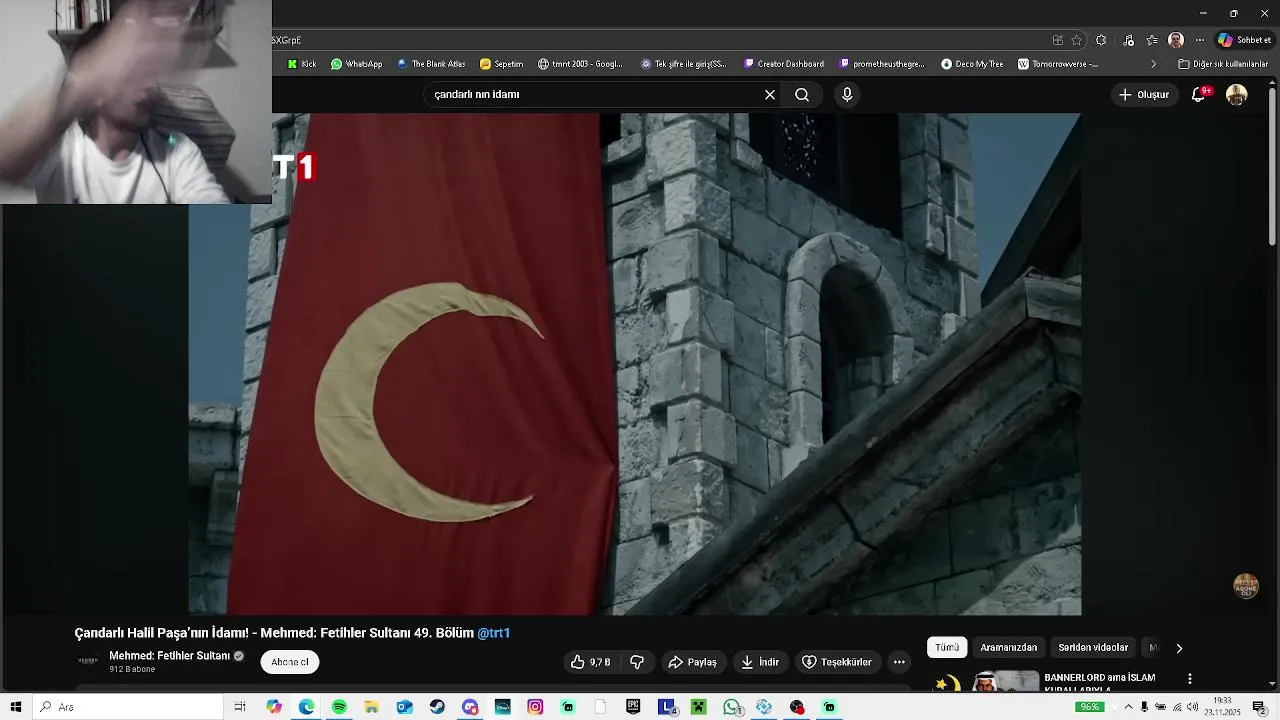
Task: Click the channel watermark on the video
Action: coord(1246,586)
